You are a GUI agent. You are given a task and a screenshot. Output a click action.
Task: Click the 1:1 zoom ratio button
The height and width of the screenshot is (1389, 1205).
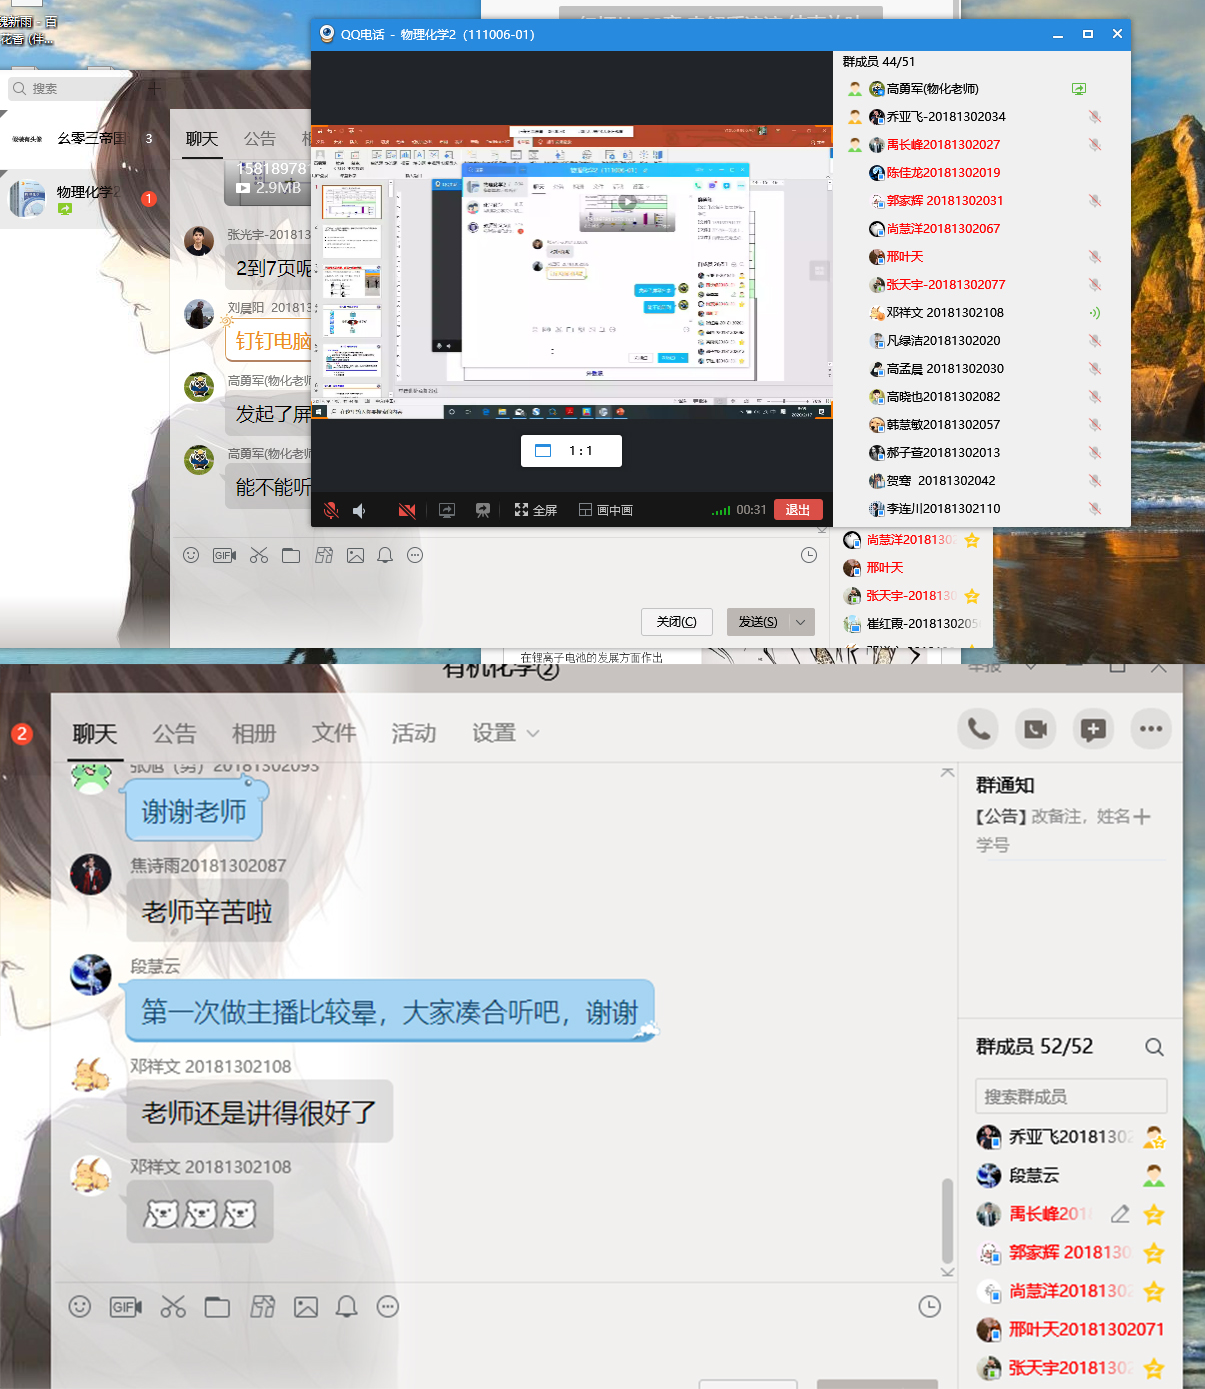tap(571, 451)
